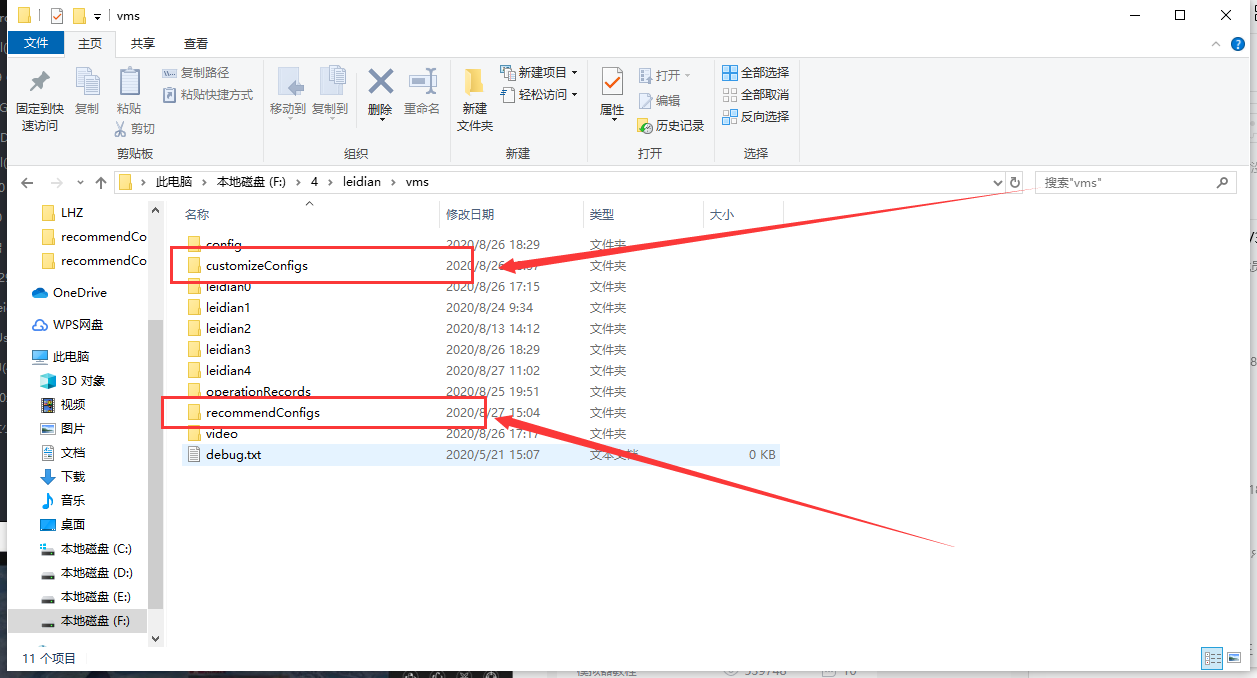This screenshot has height=678, width=1257.
Task: Click the search vms input box
Action: (x=1125, y=183)
